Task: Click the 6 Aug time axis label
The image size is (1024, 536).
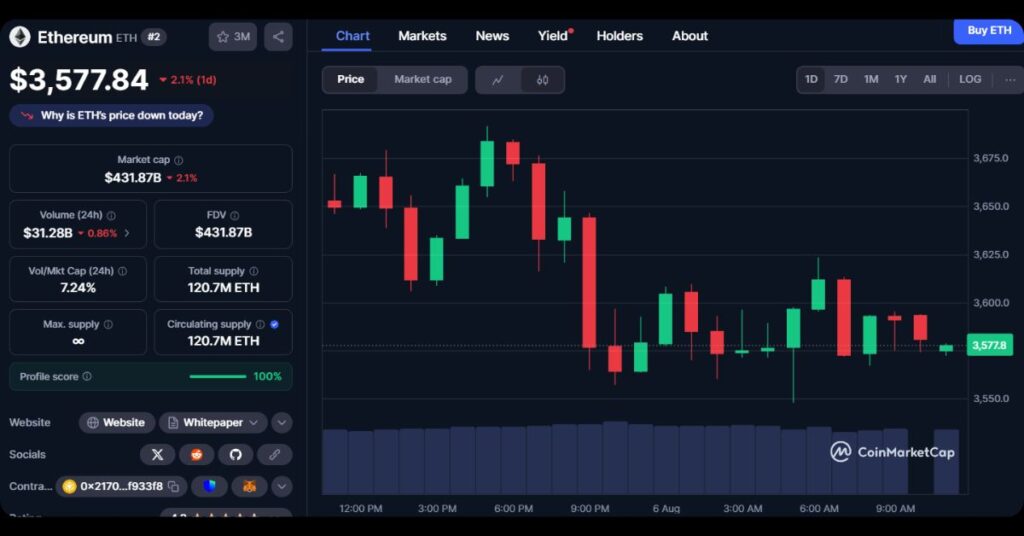Action: (x=666, y=509)
